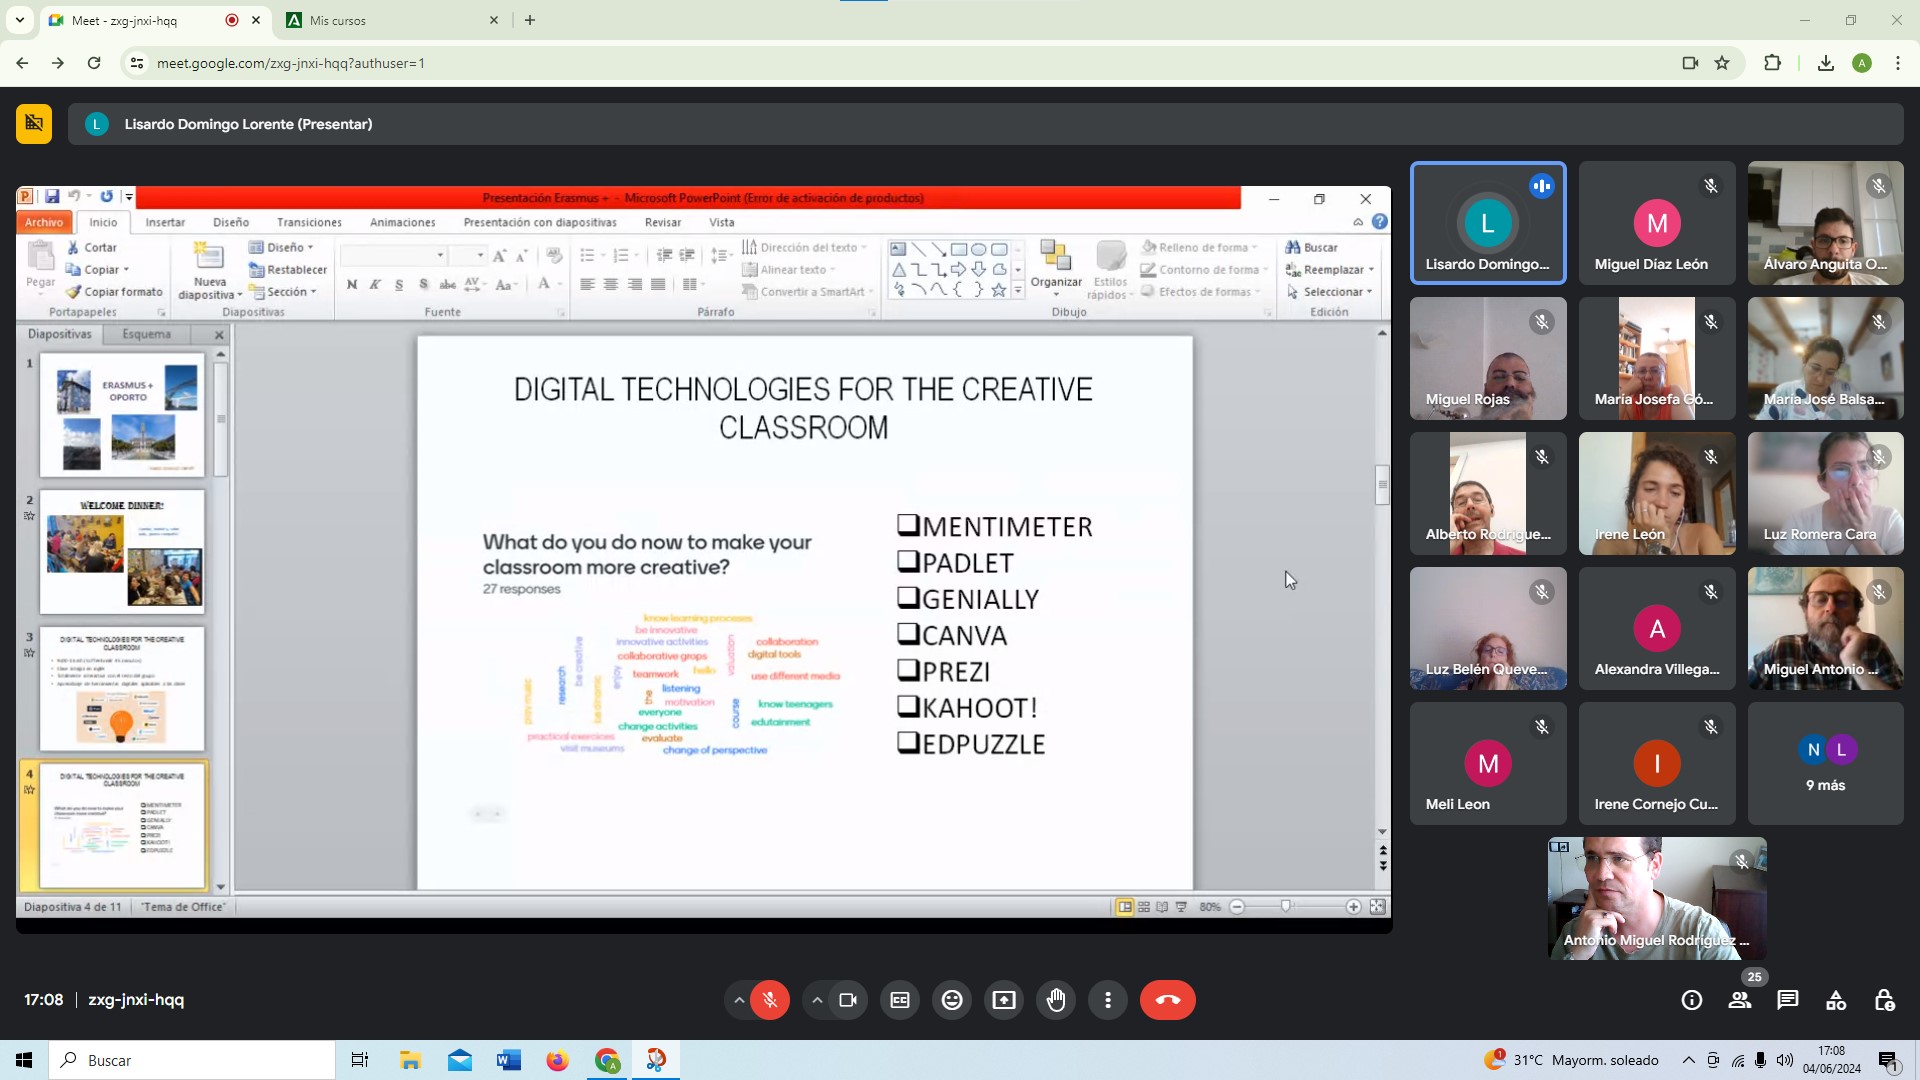Screen dimensions: 1920x1080
Task: Select slide 1 Erasmus+ Oporto thumbnail
Action: (x=122, y=415)
